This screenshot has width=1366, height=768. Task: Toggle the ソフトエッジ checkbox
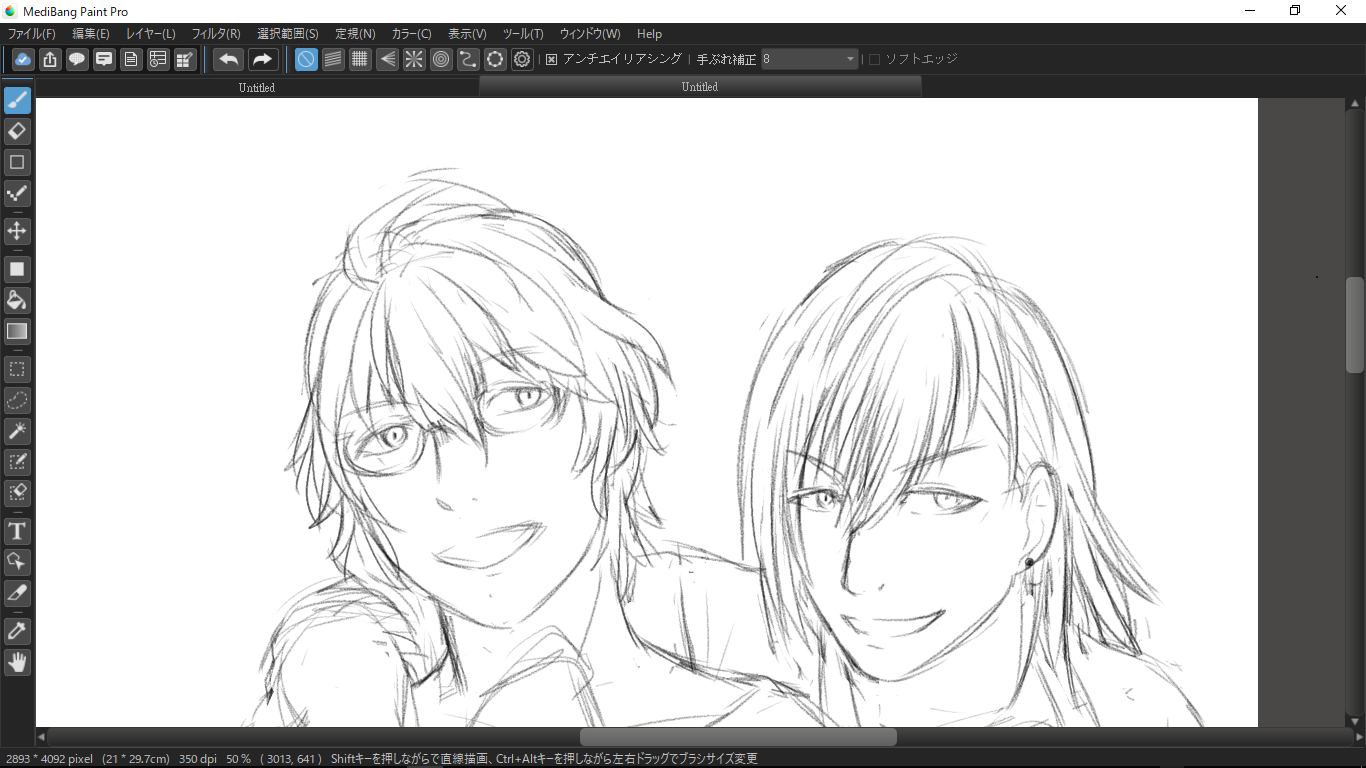pyautogui.click(x=874, y=59)
